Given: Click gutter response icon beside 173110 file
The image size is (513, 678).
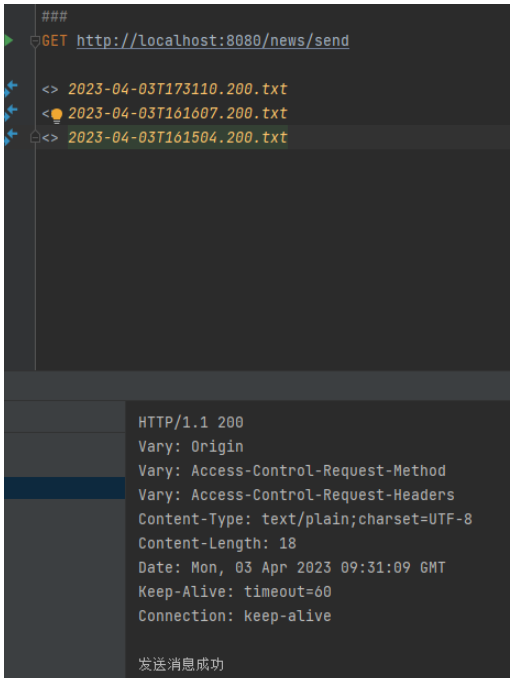Looking at the screenshot, I should [10, 88].
